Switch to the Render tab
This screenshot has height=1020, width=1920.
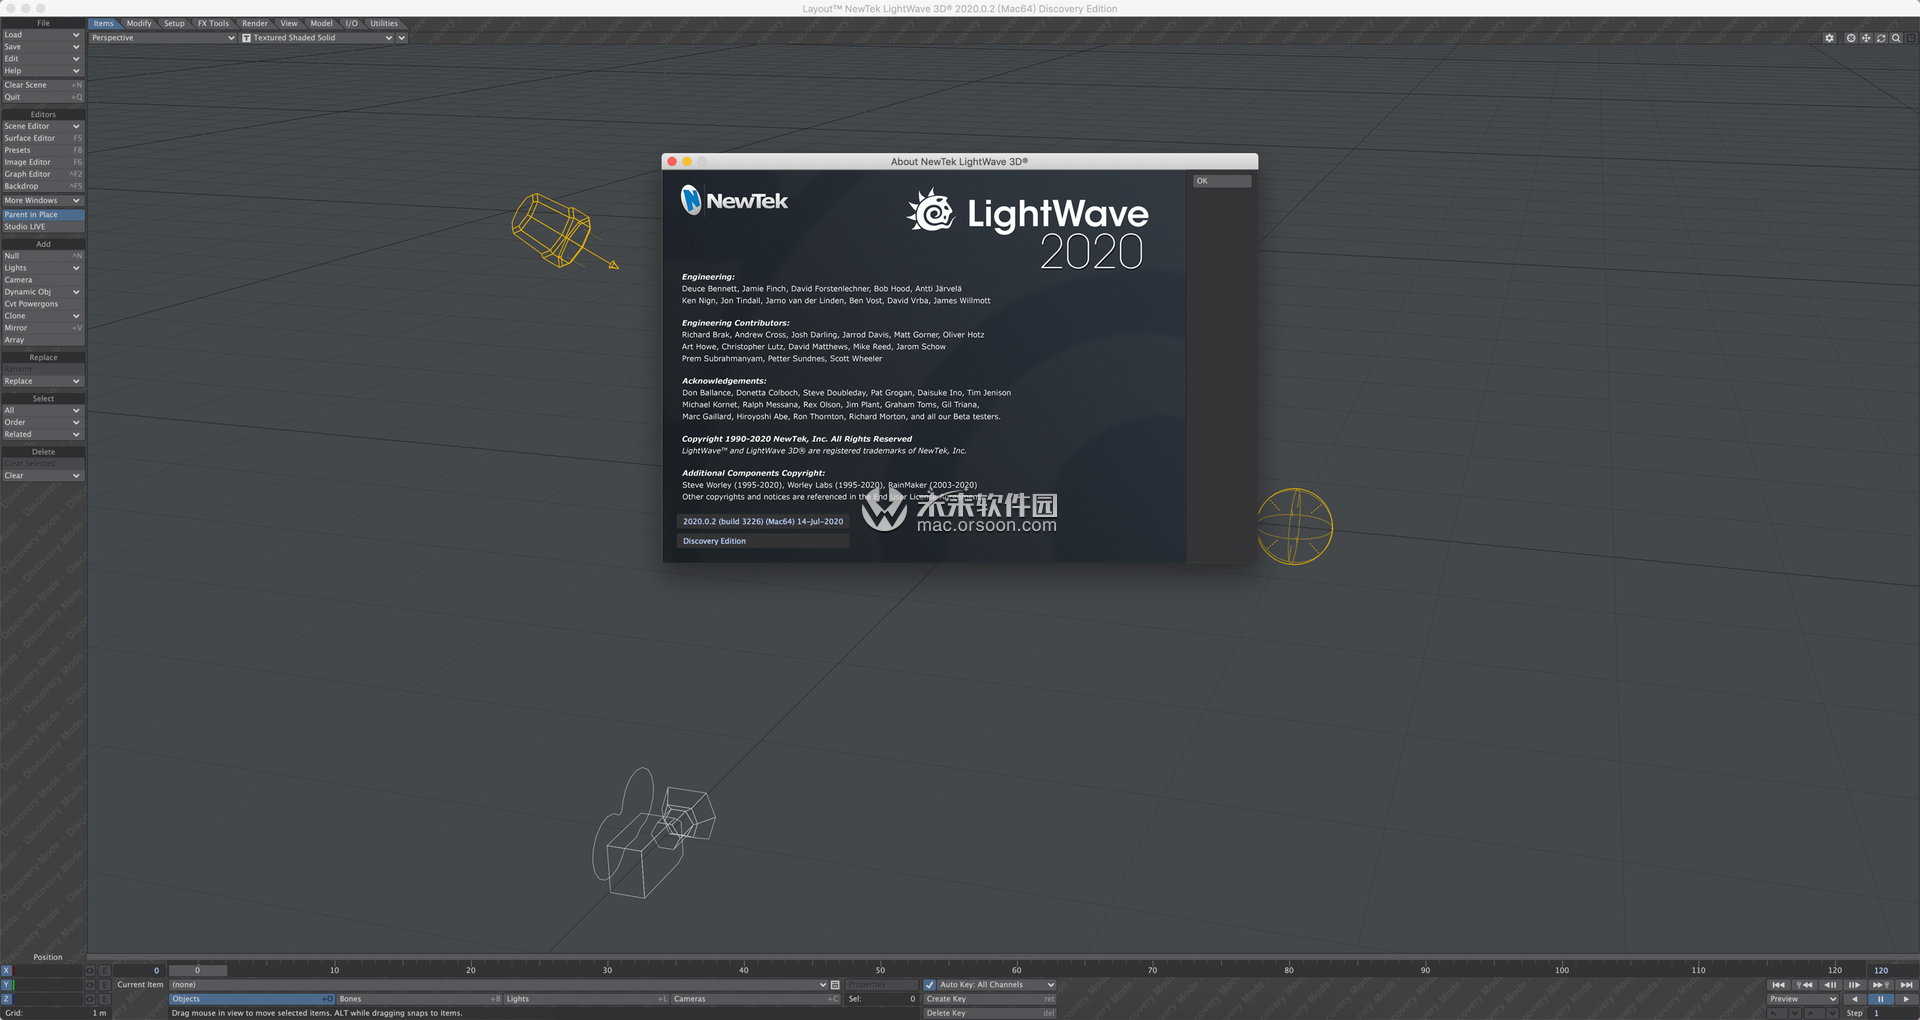255,23
